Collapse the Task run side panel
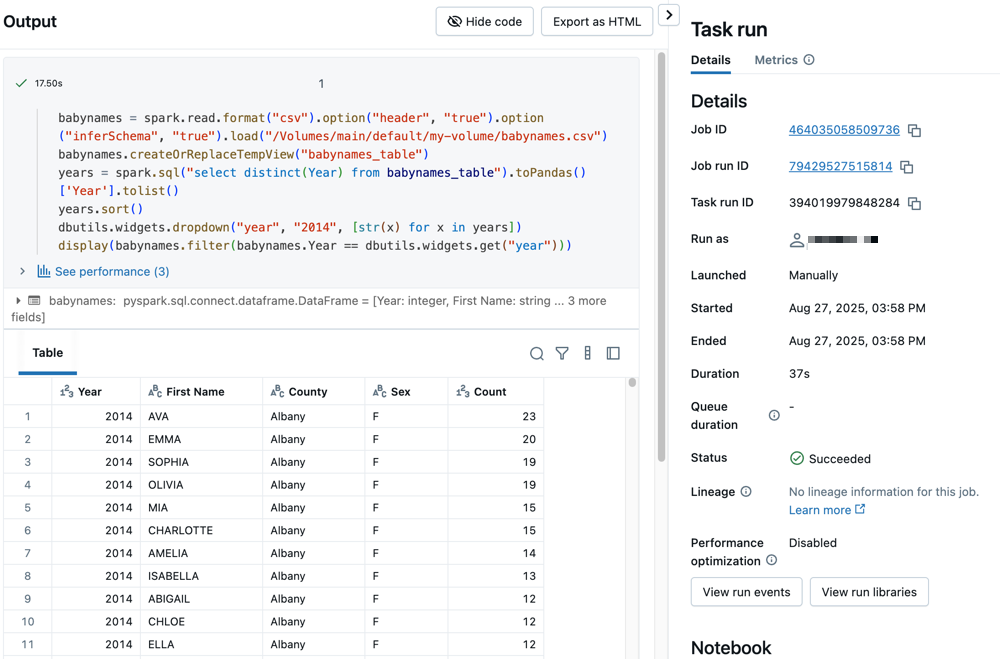Viewport: 1000px width, 659px height. pyautogui.click(x=669, y=15)
